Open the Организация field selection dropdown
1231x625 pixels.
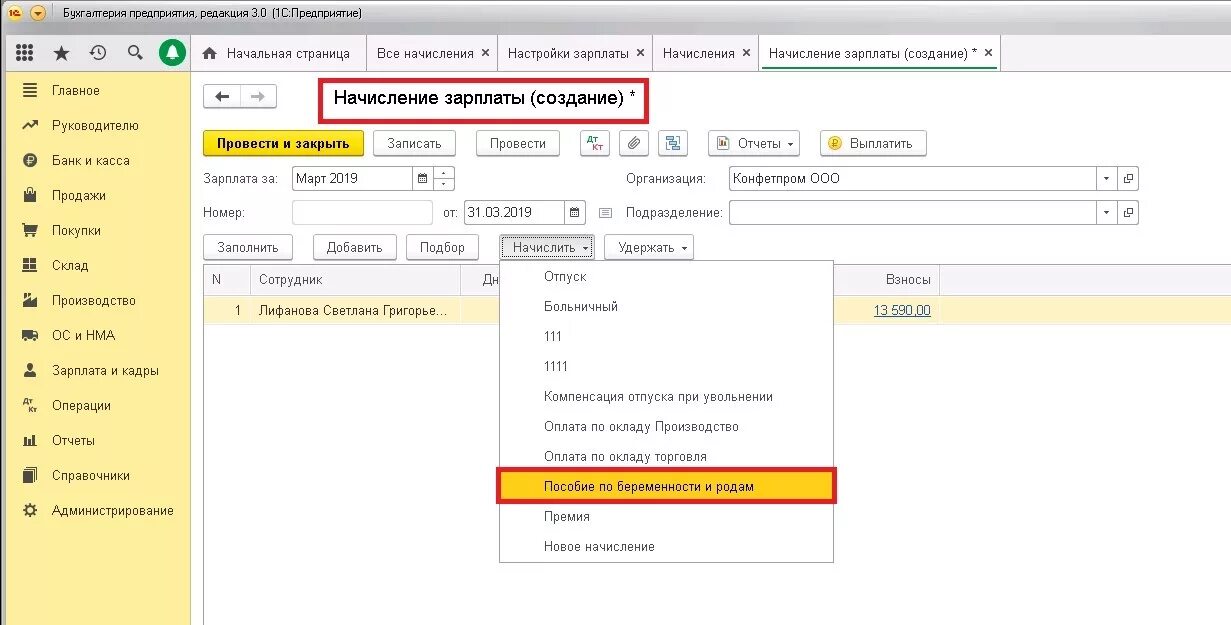1106,178
